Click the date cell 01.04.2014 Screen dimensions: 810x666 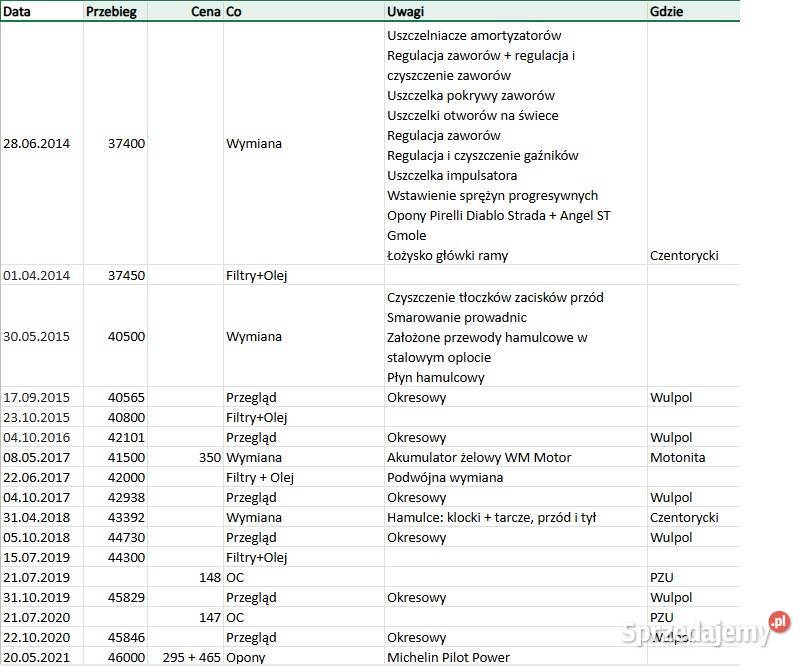coord(37,275)
